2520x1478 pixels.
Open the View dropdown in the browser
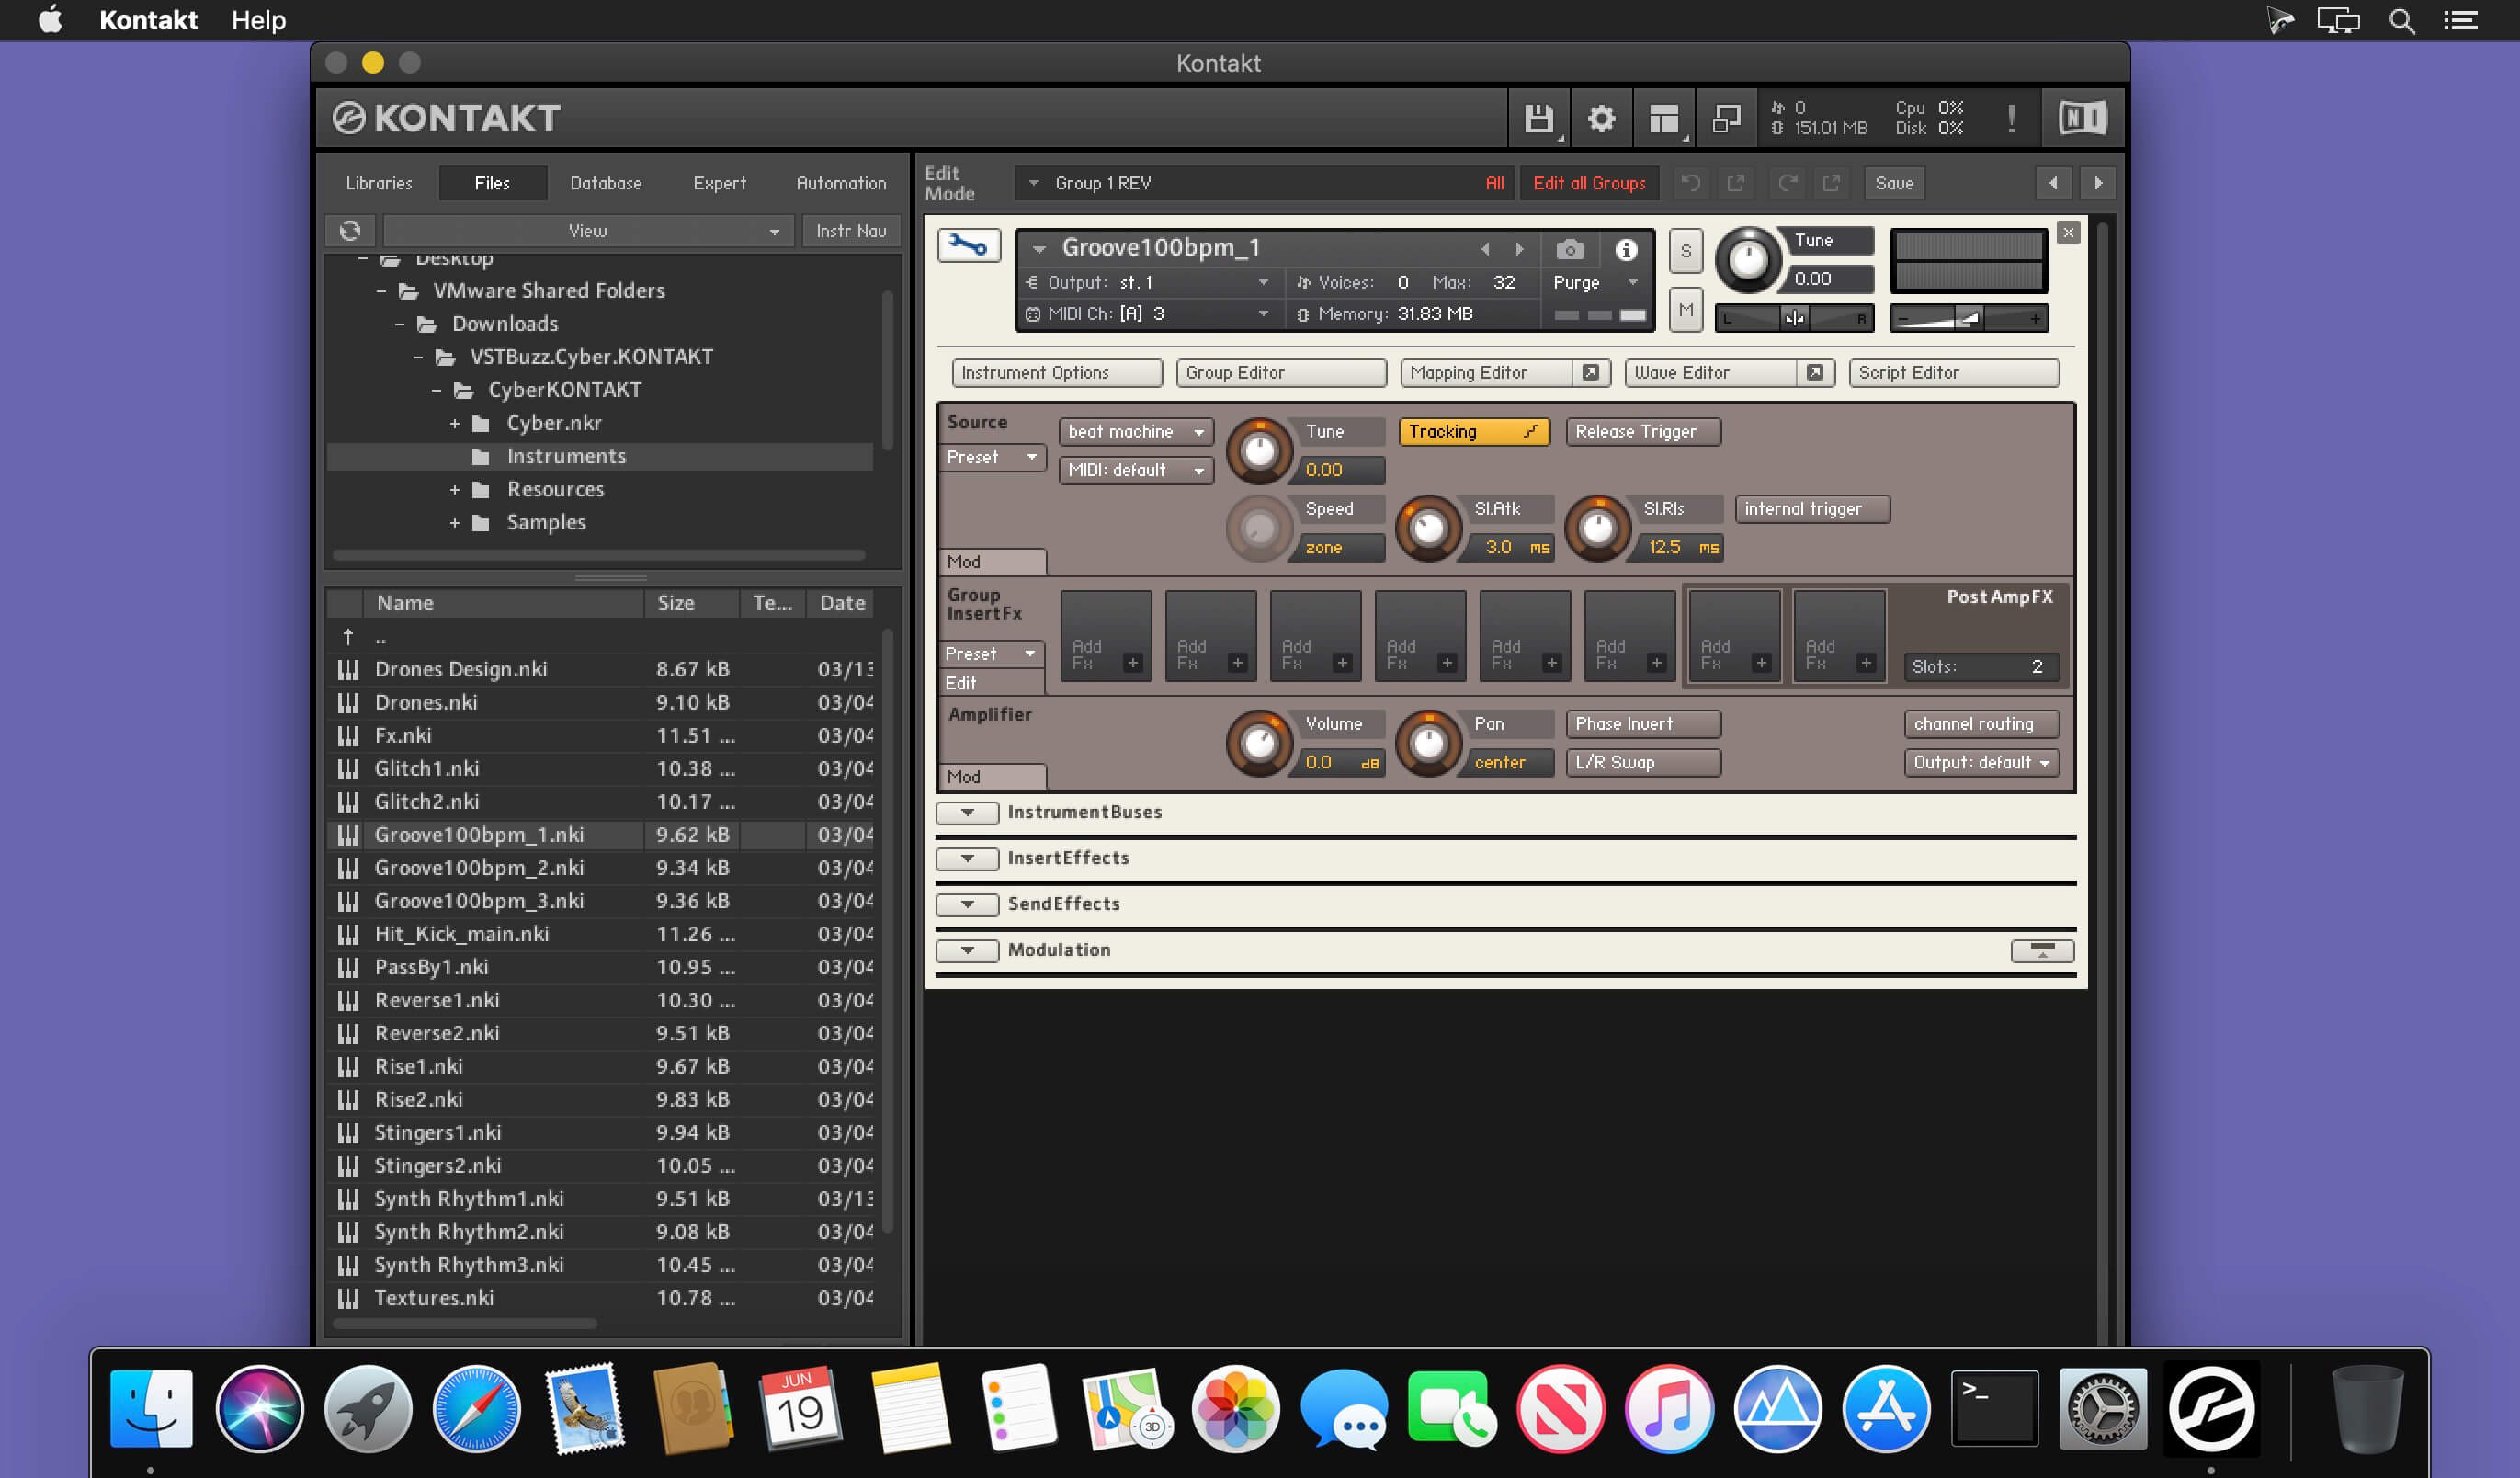pos(588,231)
